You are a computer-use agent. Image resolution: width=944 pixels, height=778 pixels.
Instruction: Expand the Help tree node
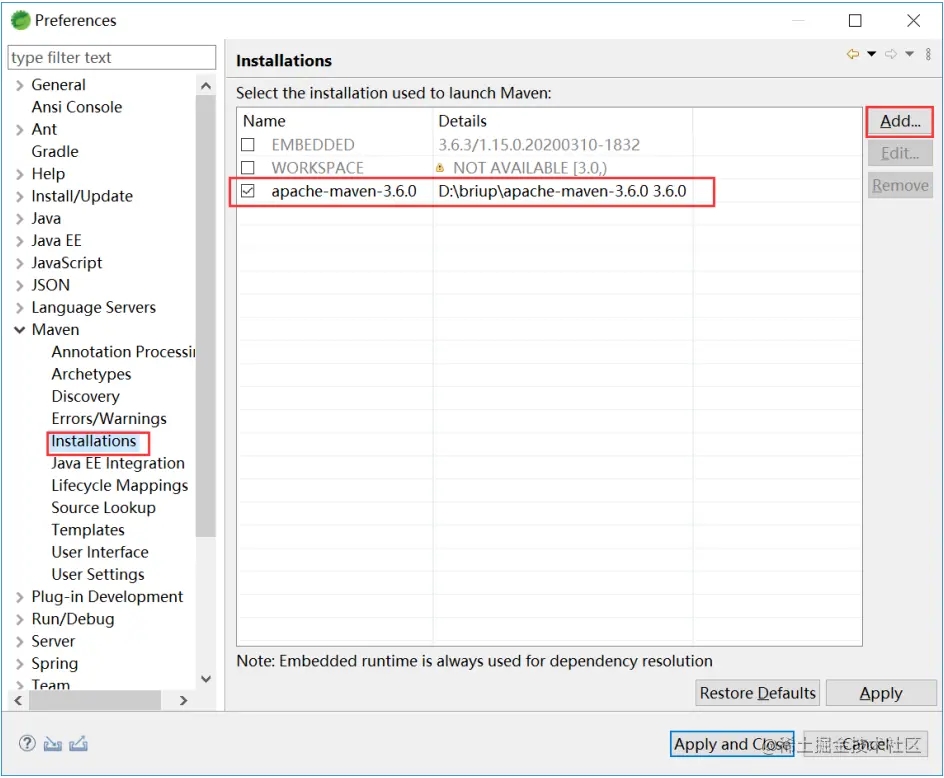point(20,175)
